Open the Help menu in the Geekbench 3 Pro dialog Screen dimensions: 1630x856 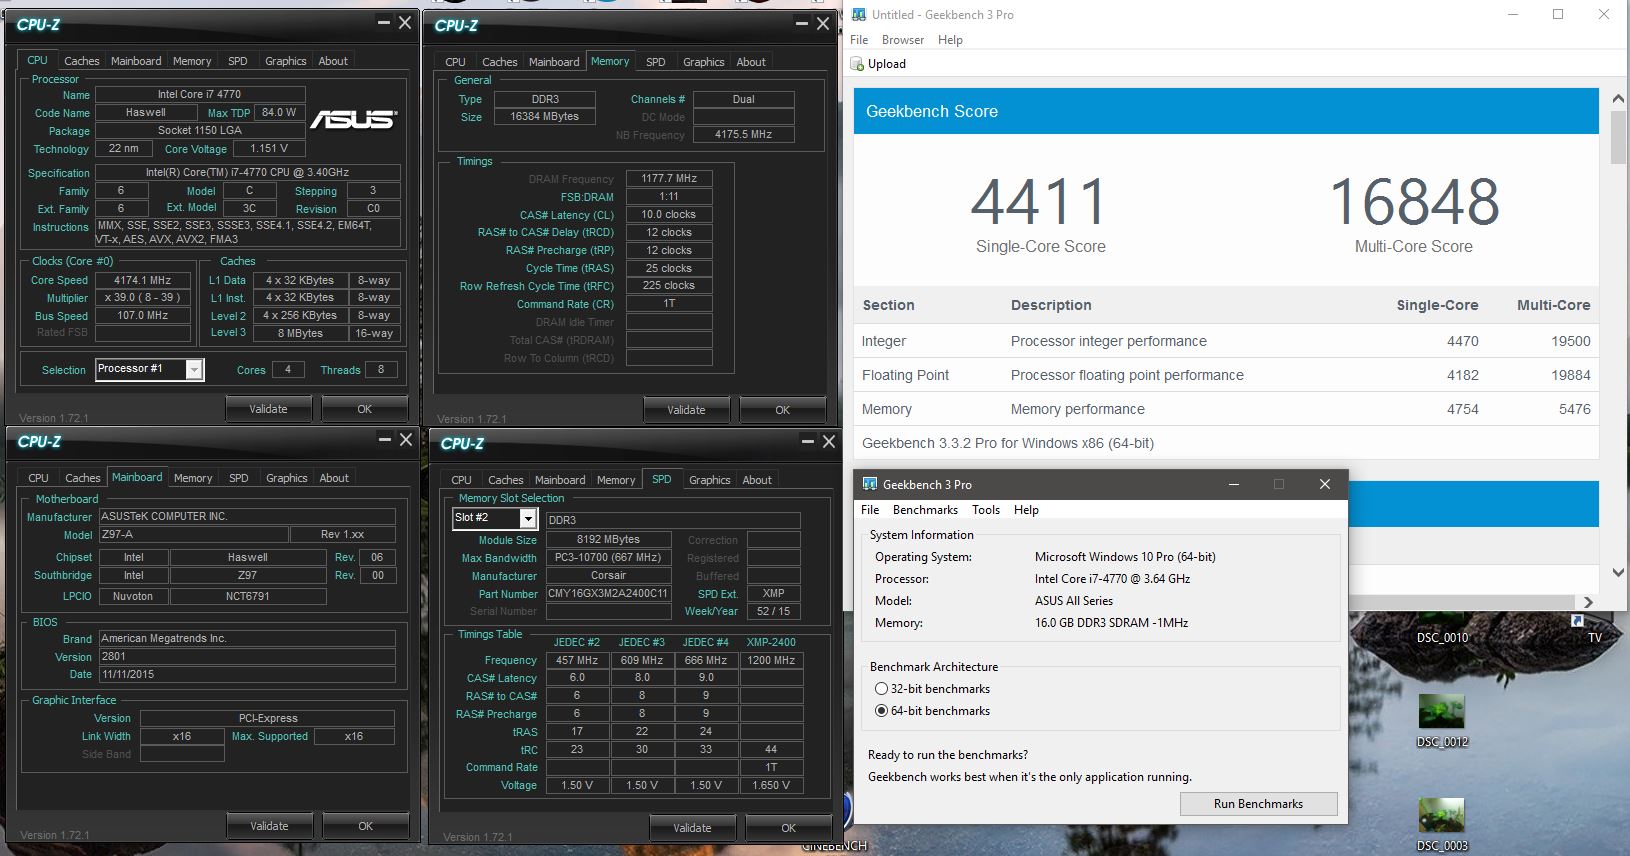(1026, 510)
